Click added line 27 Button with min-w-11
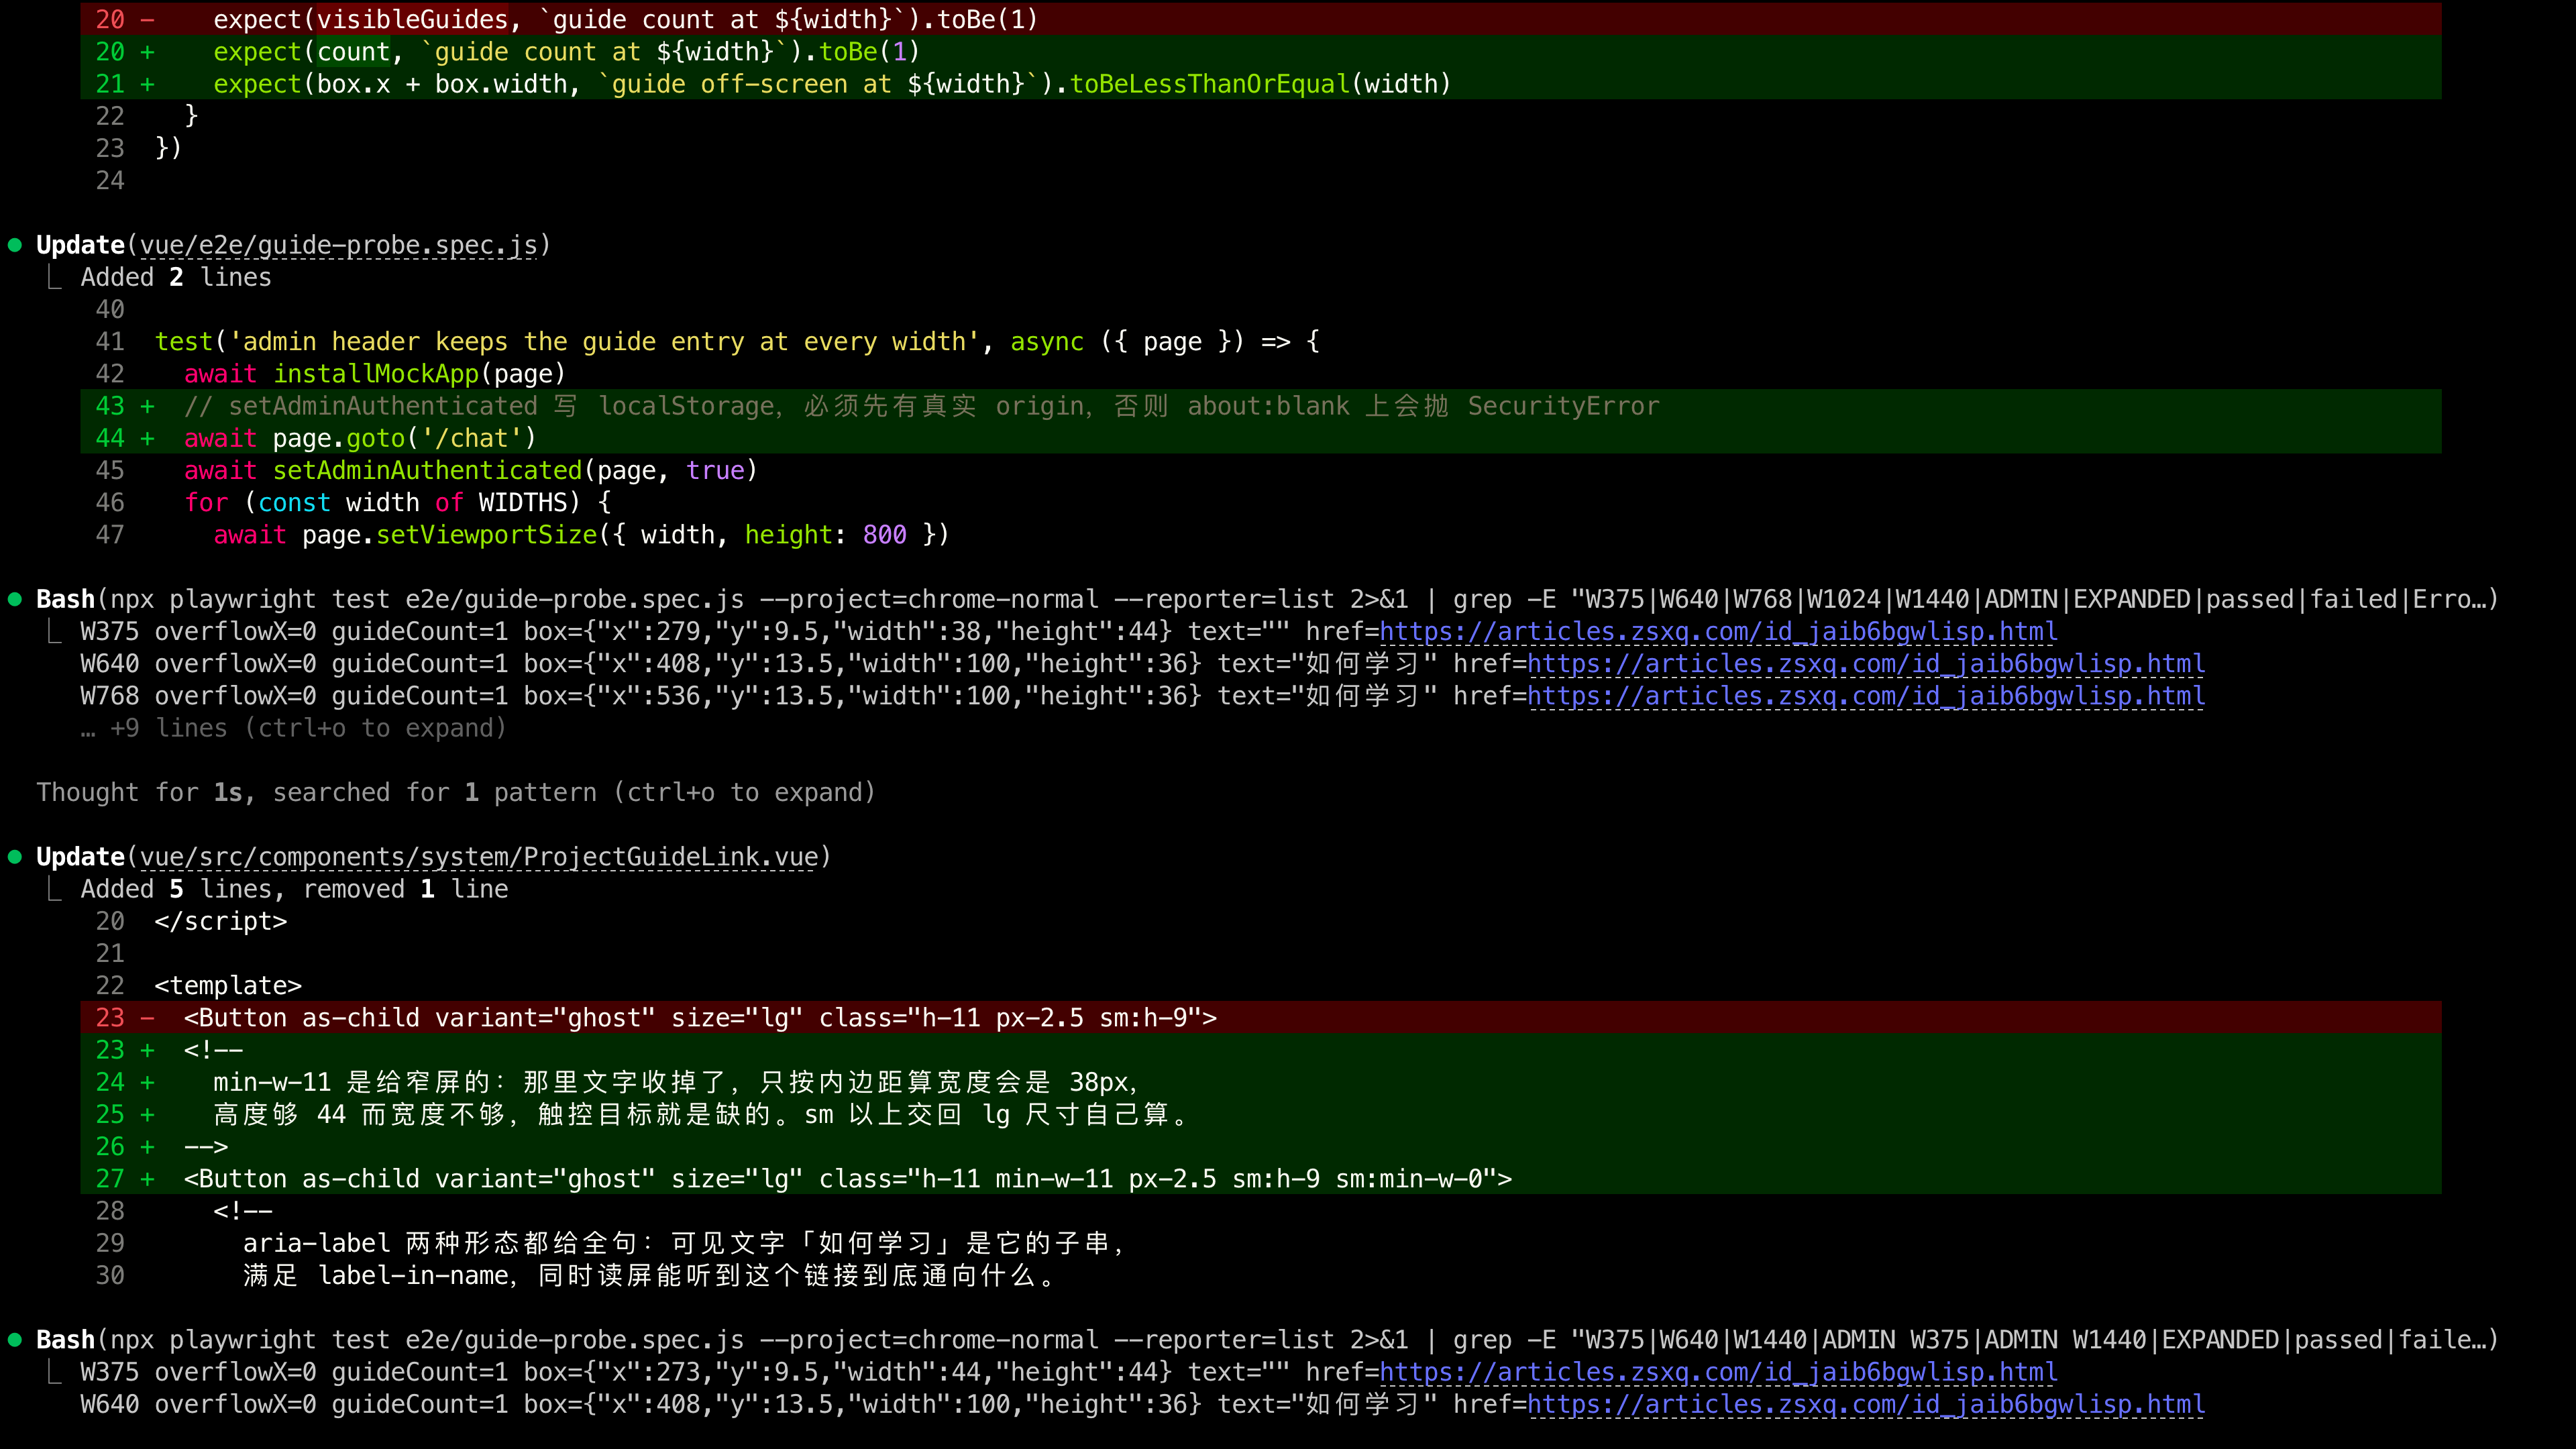This screenshot has width=2576, height=1449. pyautogui.click(x=1260, y=1179)
